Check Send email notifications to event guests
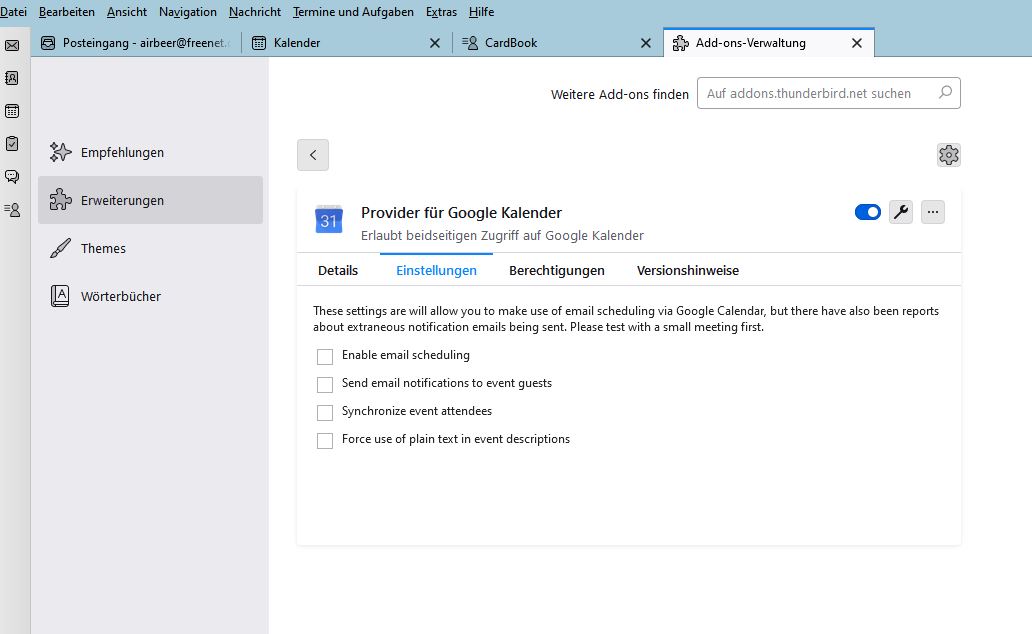Image resolution: width=1032 pixels, height=634 pixels. coord(325,385)
